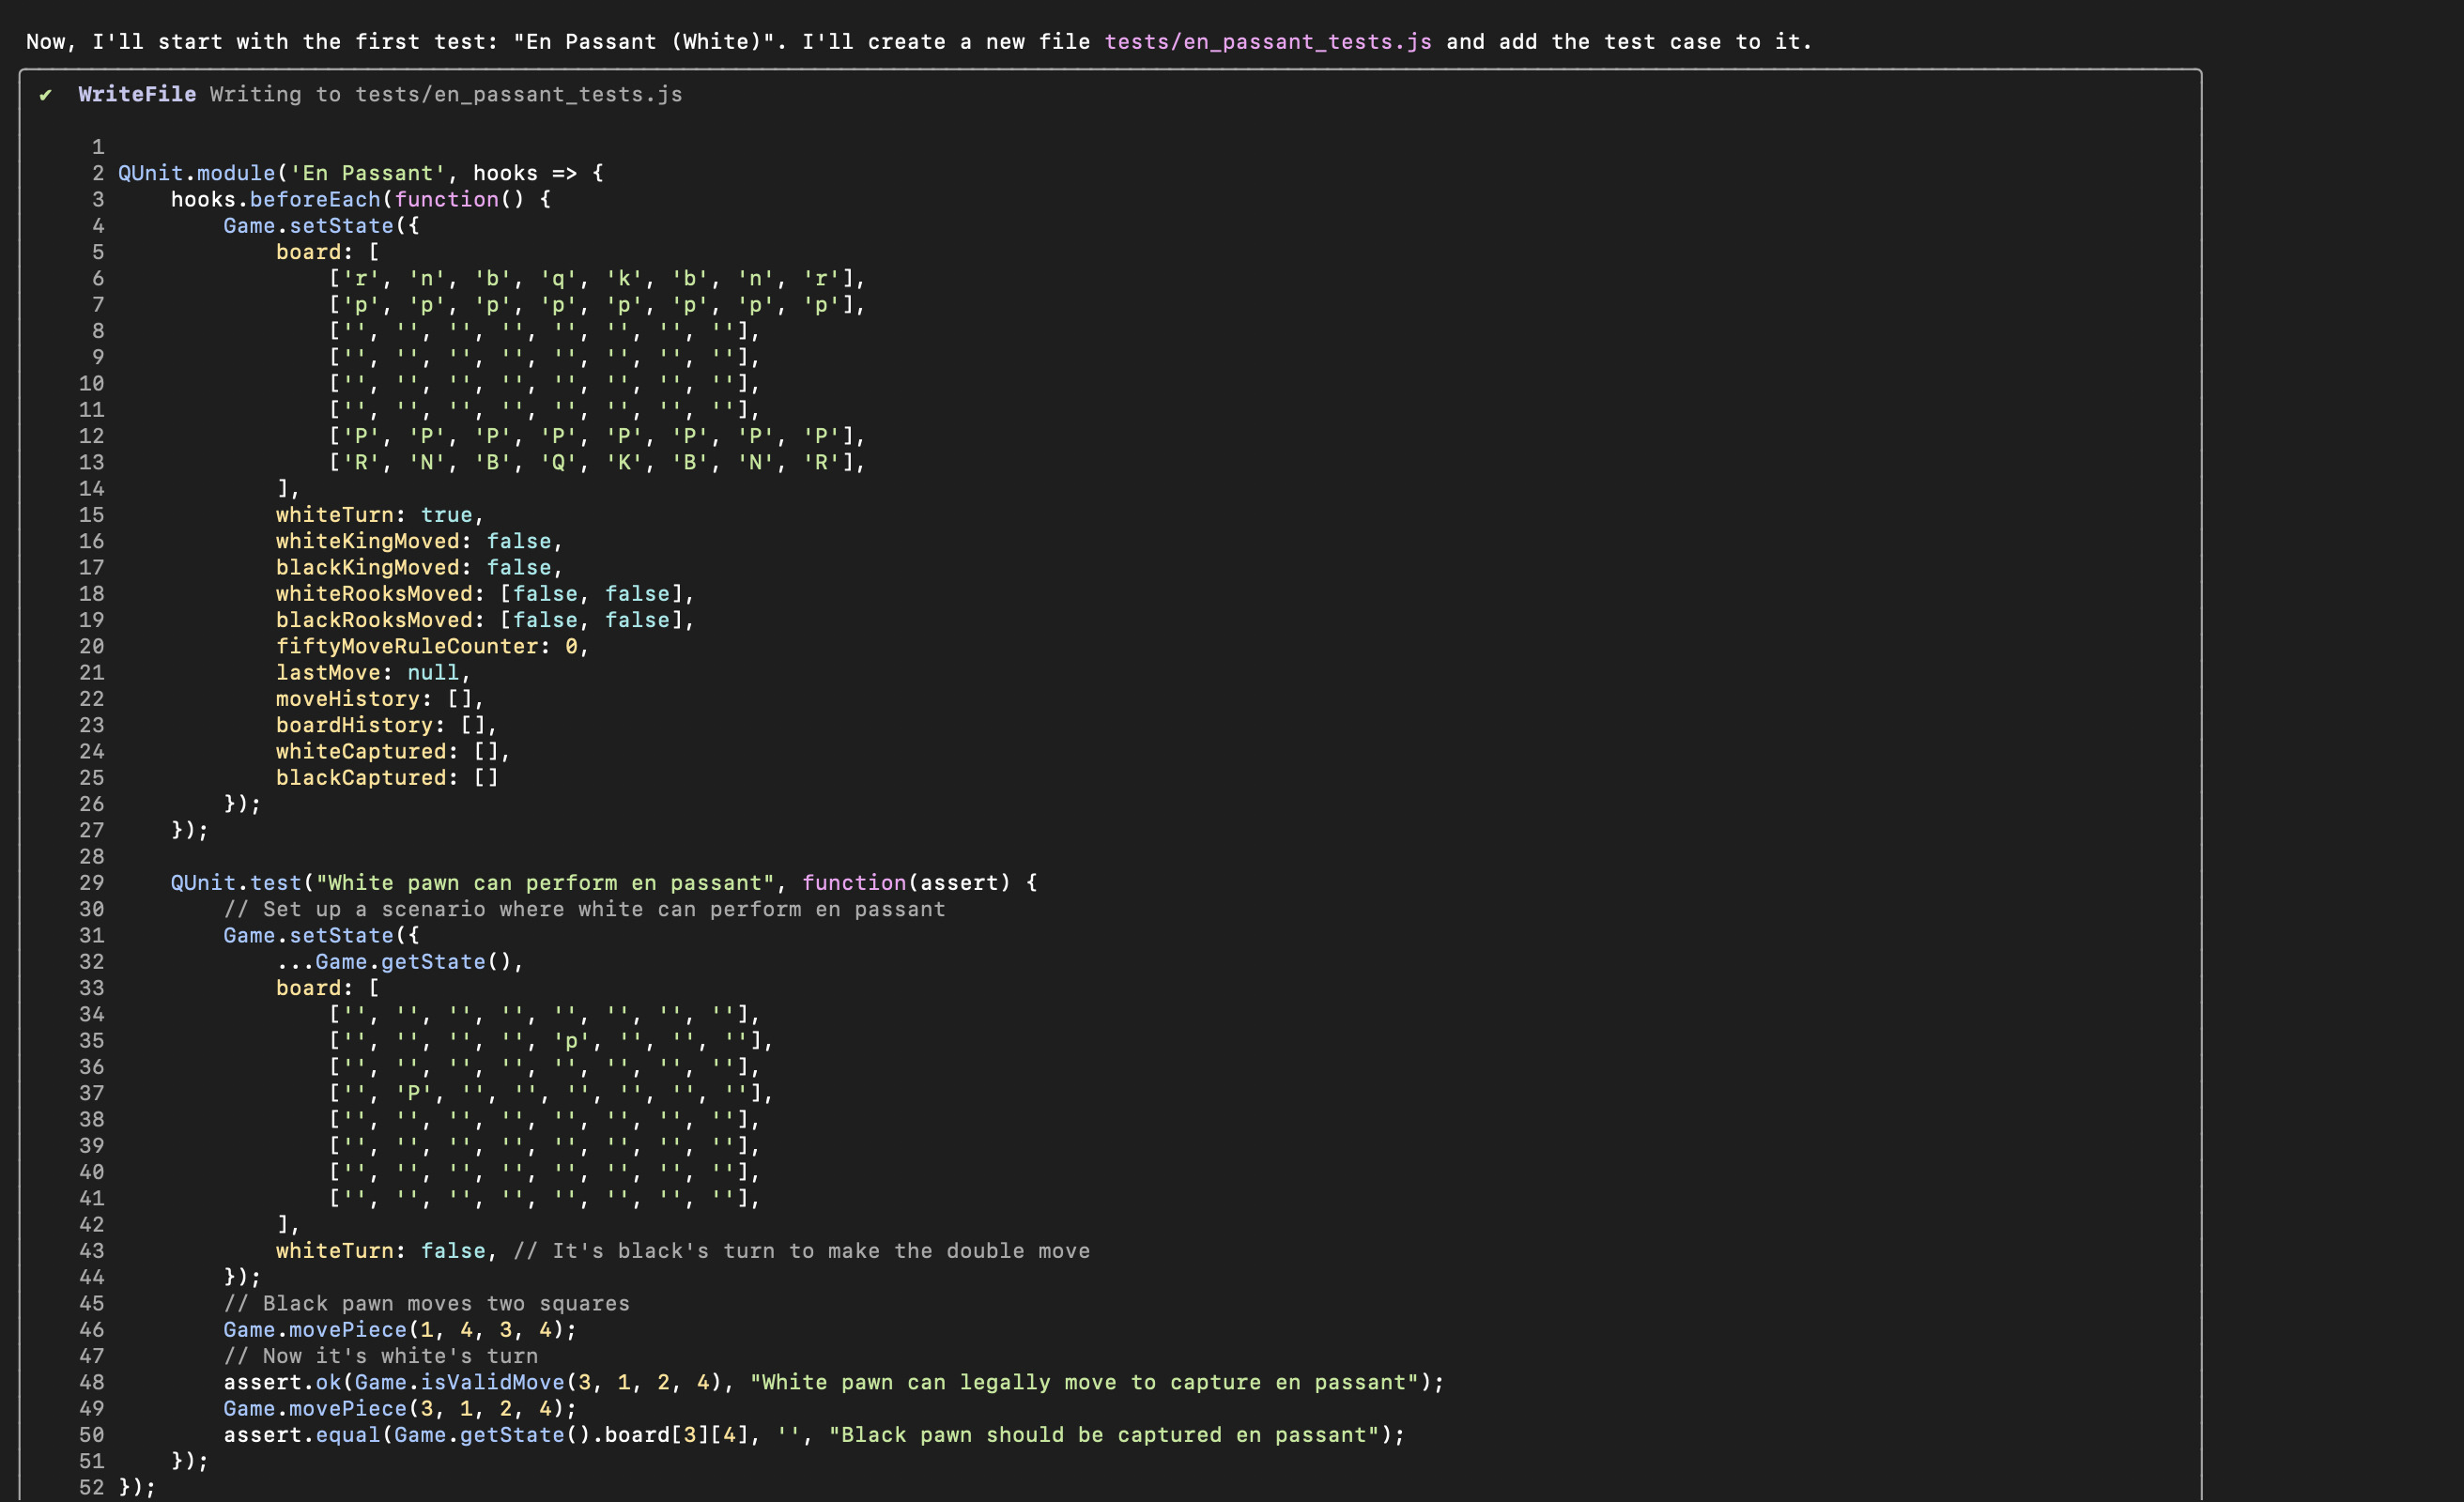
Task: Click the 'whiteKingMoved: false,' line
Action: pyautogui.click(x=419, y=541)
